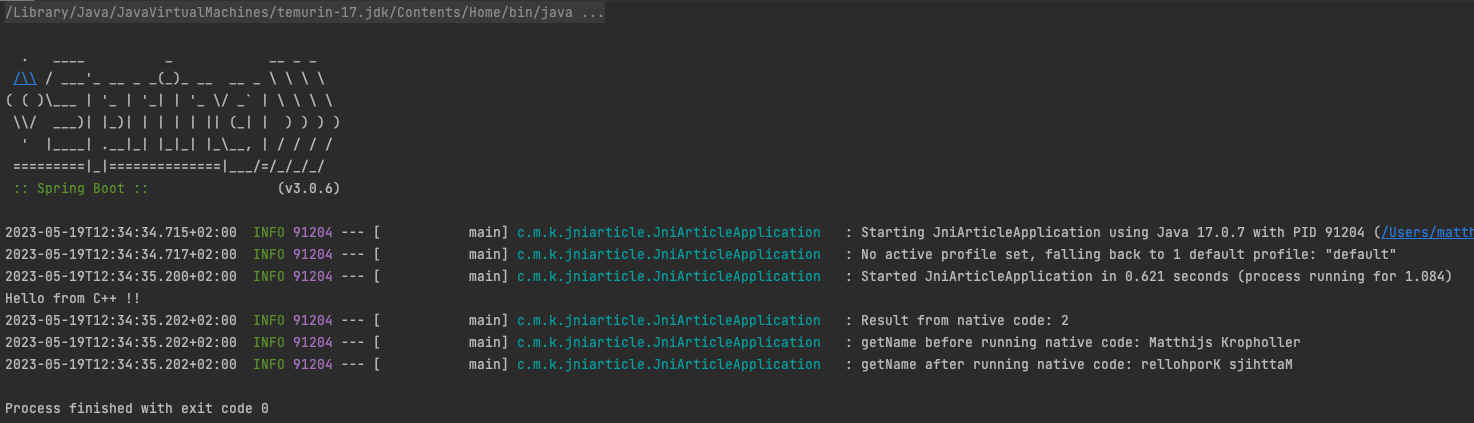Click the logger class name on the 'Result from native code' line

[668, 320]
